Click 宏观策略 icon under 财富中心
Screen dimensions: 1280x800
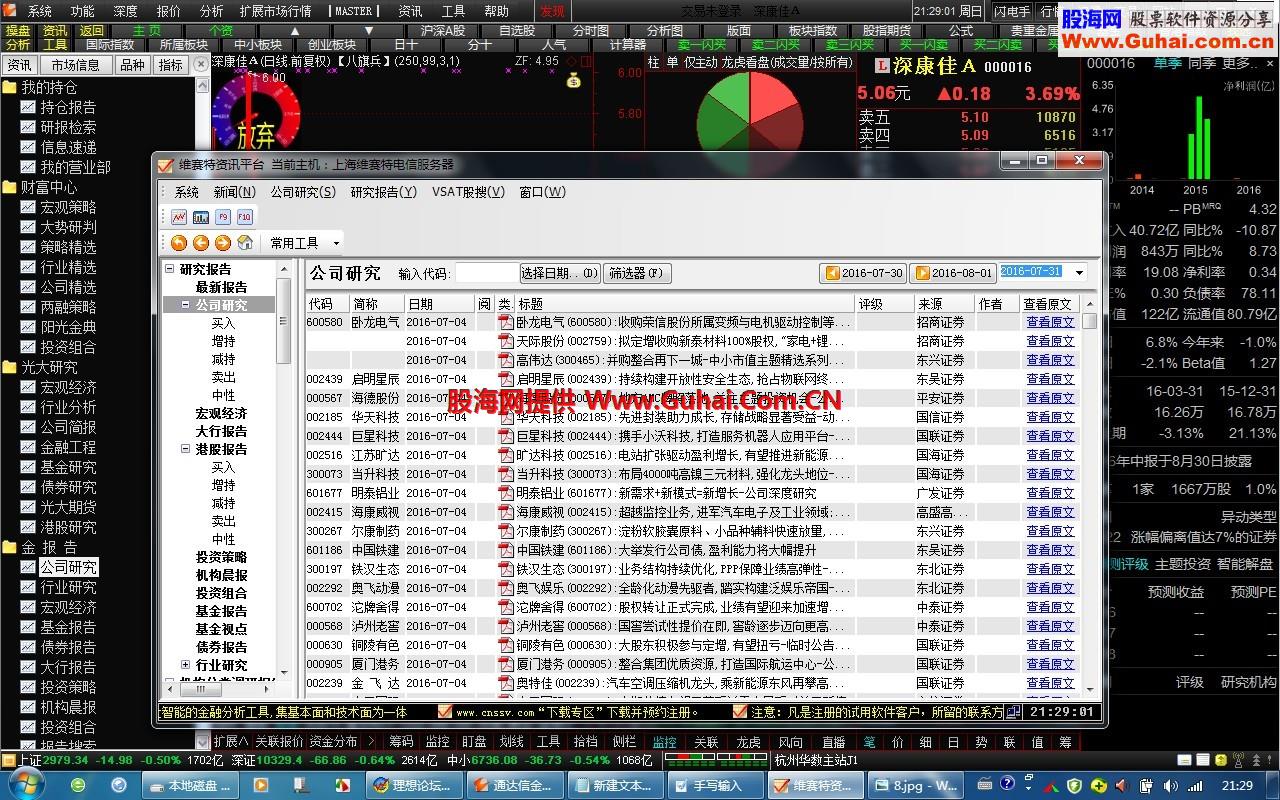pyautogui.click(x=28, y=207)
